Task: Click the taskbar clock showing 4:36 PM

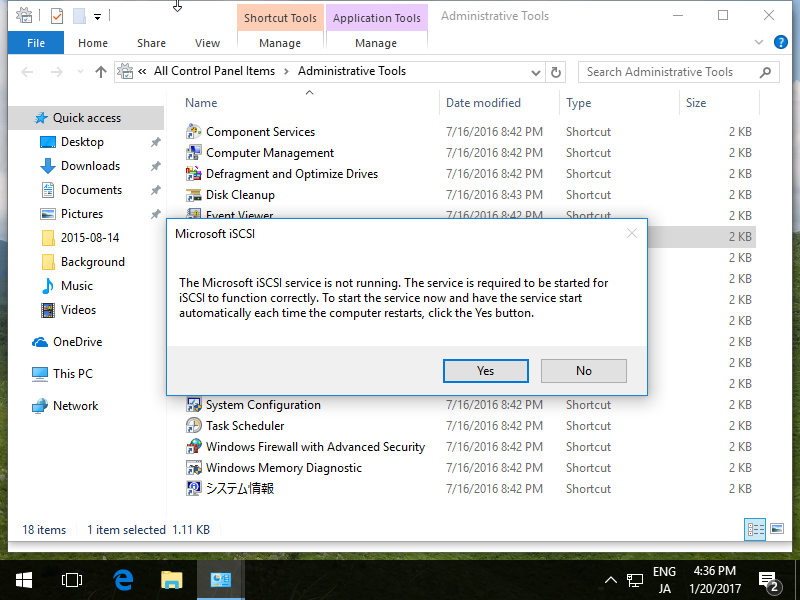Action: click(715, 580)
